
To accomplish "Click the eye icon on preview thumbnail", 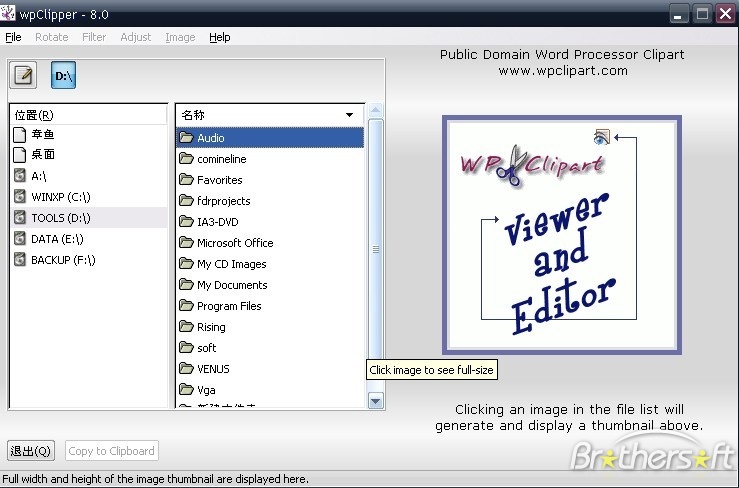I will coord(601,137).
